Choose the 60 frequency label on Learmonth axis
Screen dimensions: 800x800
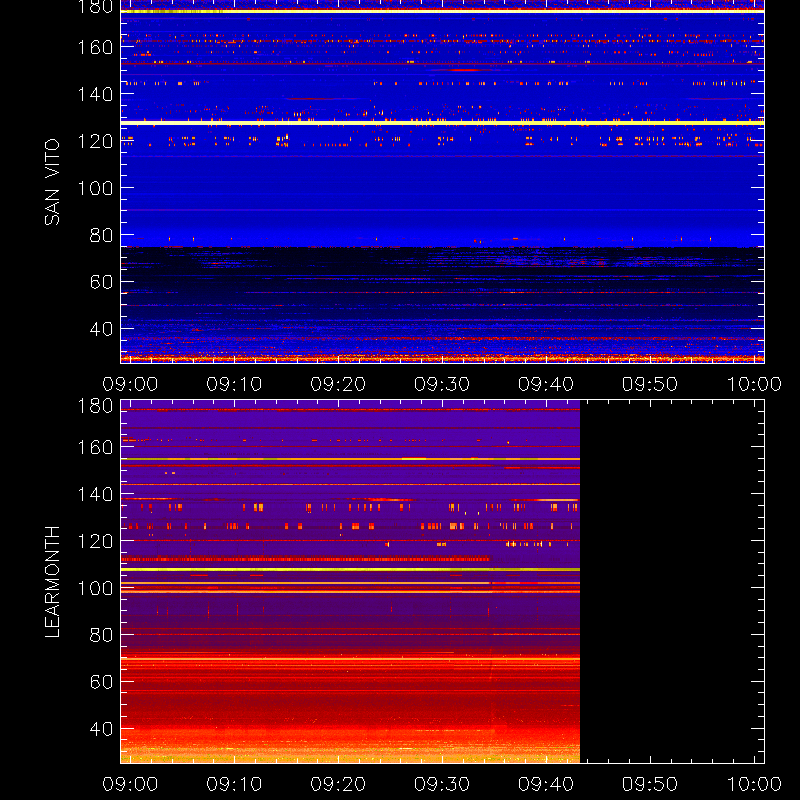pyautogui.click(x=101, y=682)
